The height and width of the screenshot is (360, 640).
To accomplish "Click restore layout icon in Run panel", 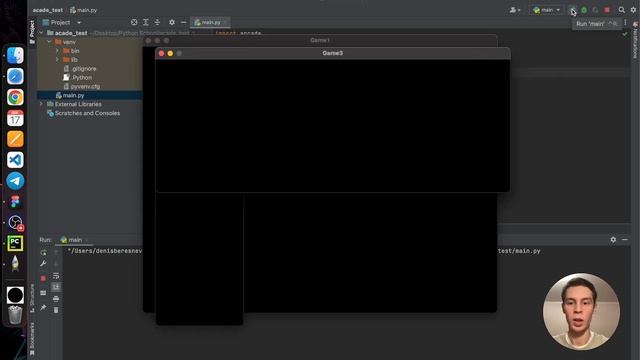I will pos(43,293).
